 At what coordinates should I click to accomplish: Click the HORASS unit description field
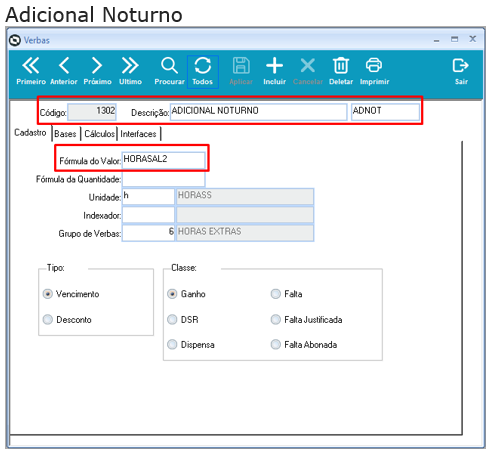coord(245,196)
